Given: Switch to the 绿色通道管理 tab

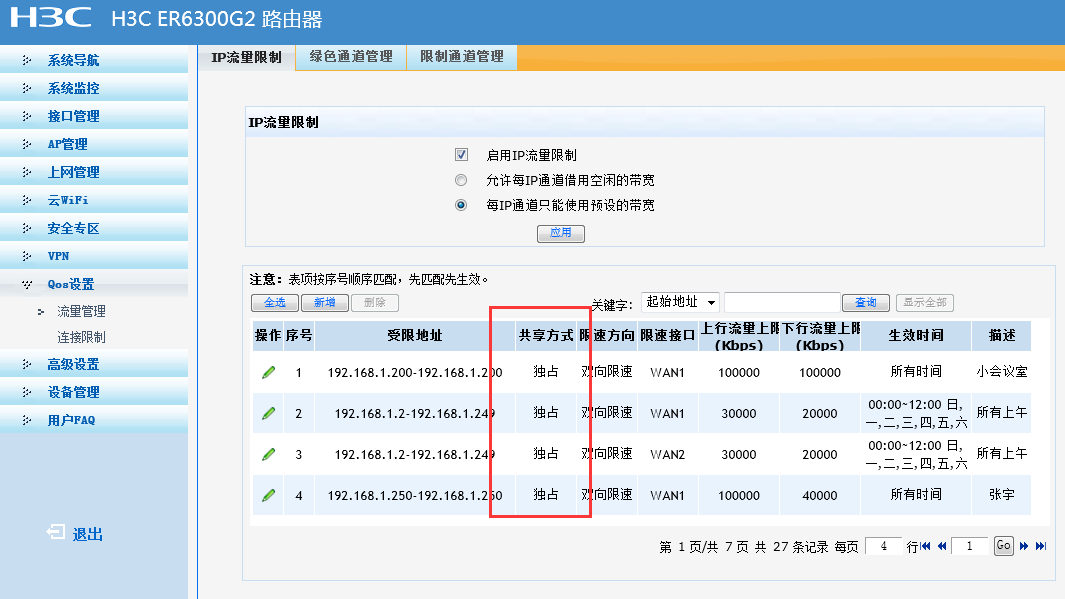Looking at the screenshot, I should point(351,57).
